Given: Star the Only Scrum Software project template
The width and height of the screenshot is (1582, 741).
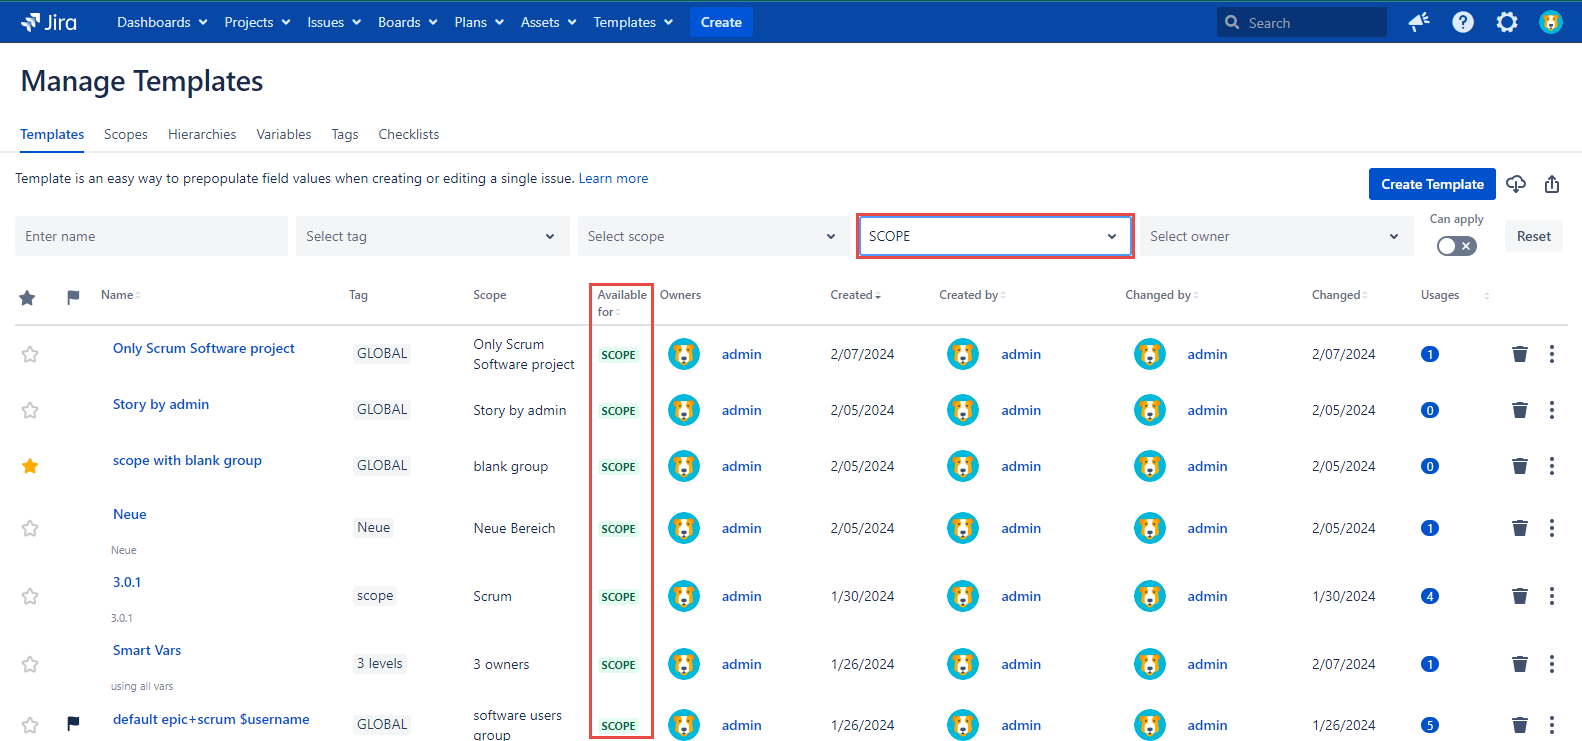Looking at the screenshot, I should (x=30, y=354).
